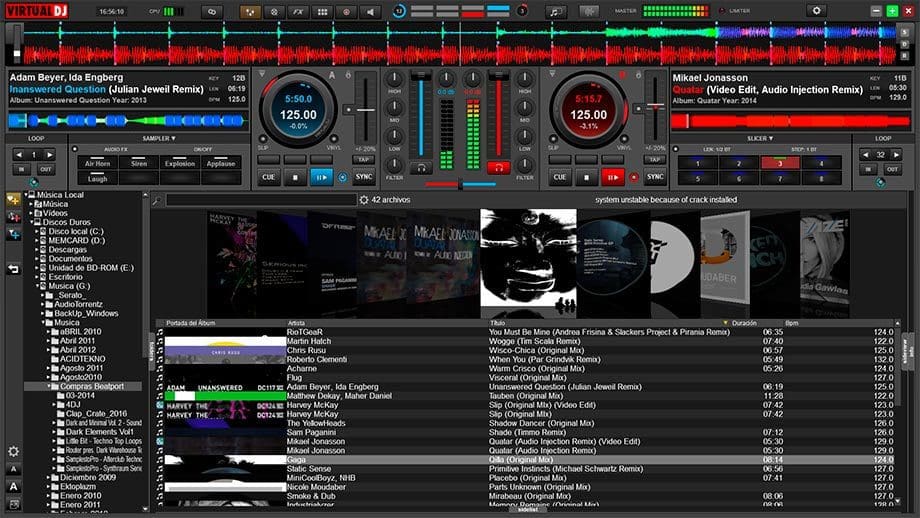Toggle the LIMITER indicator in the top bar
Viewport: 920px width, 518px height.
click(722, 11)
